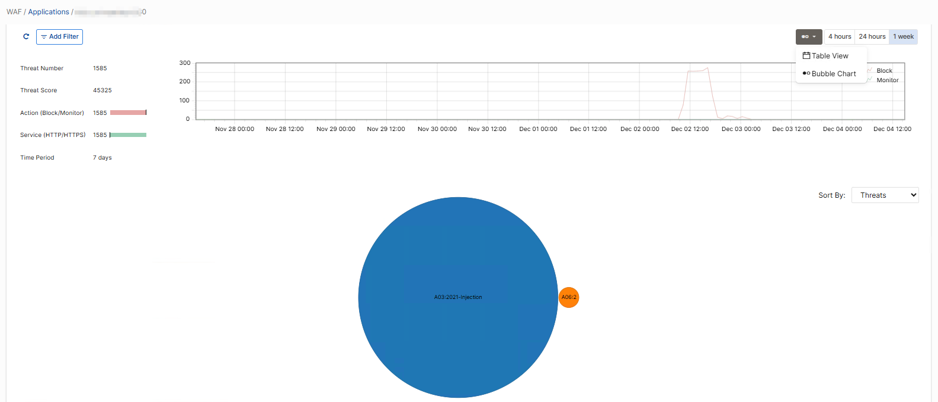Choose Bubble Chart from the menu
This screenshot has width=938, height=402.
click(831, 74)
